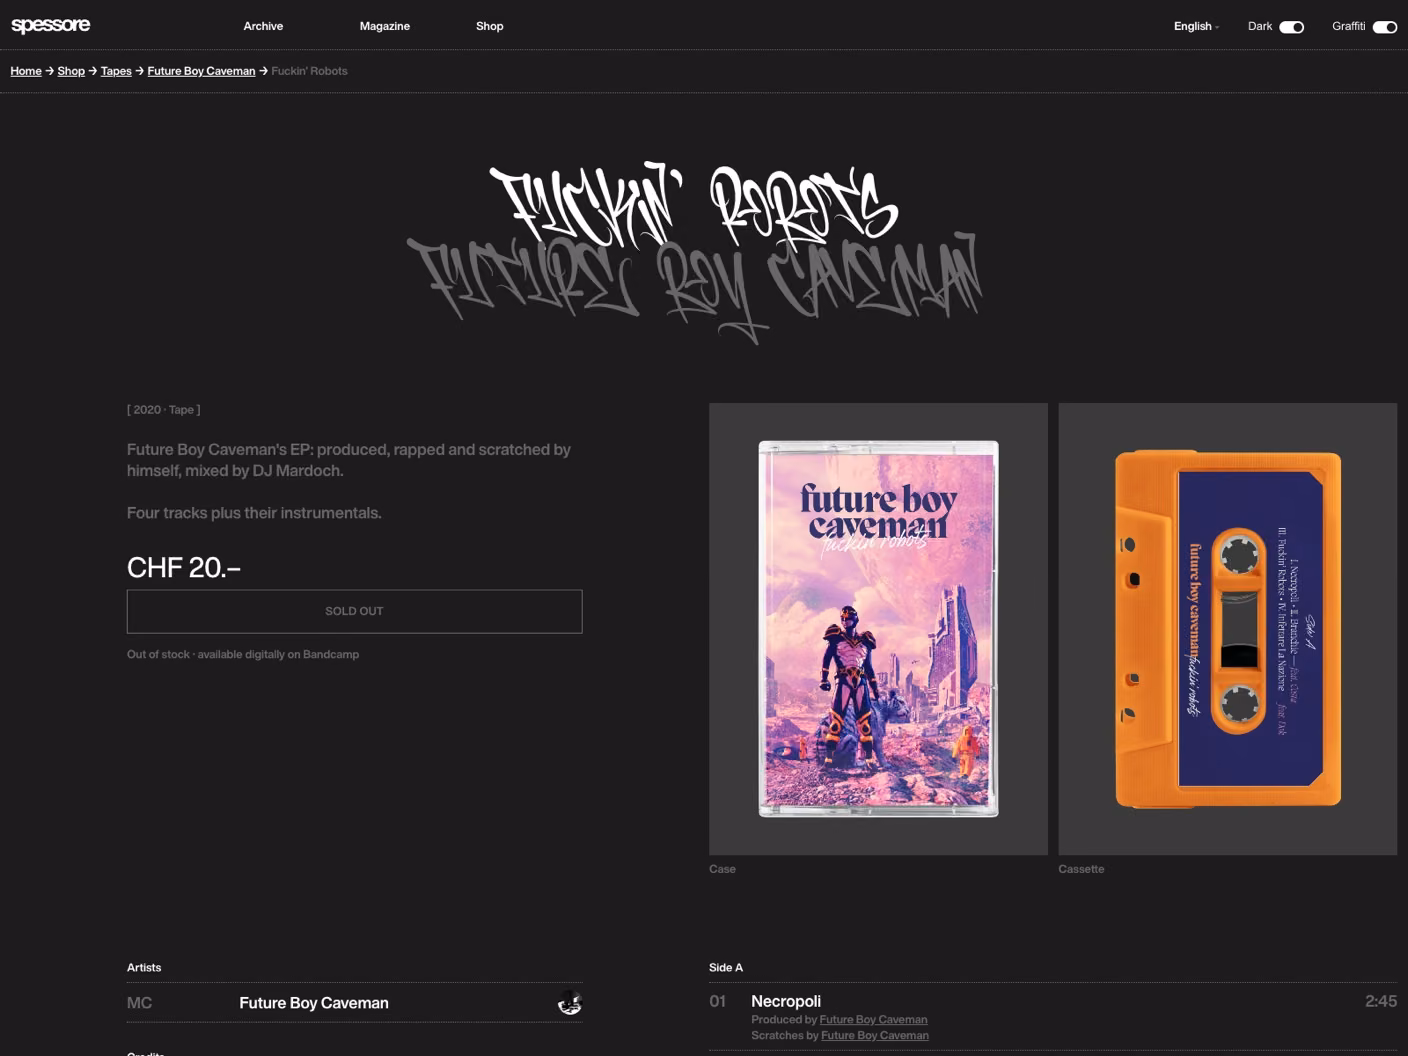The image size is (1408, 1056).
Task: Open the English language dropdown
Action: pos(1196,26)
